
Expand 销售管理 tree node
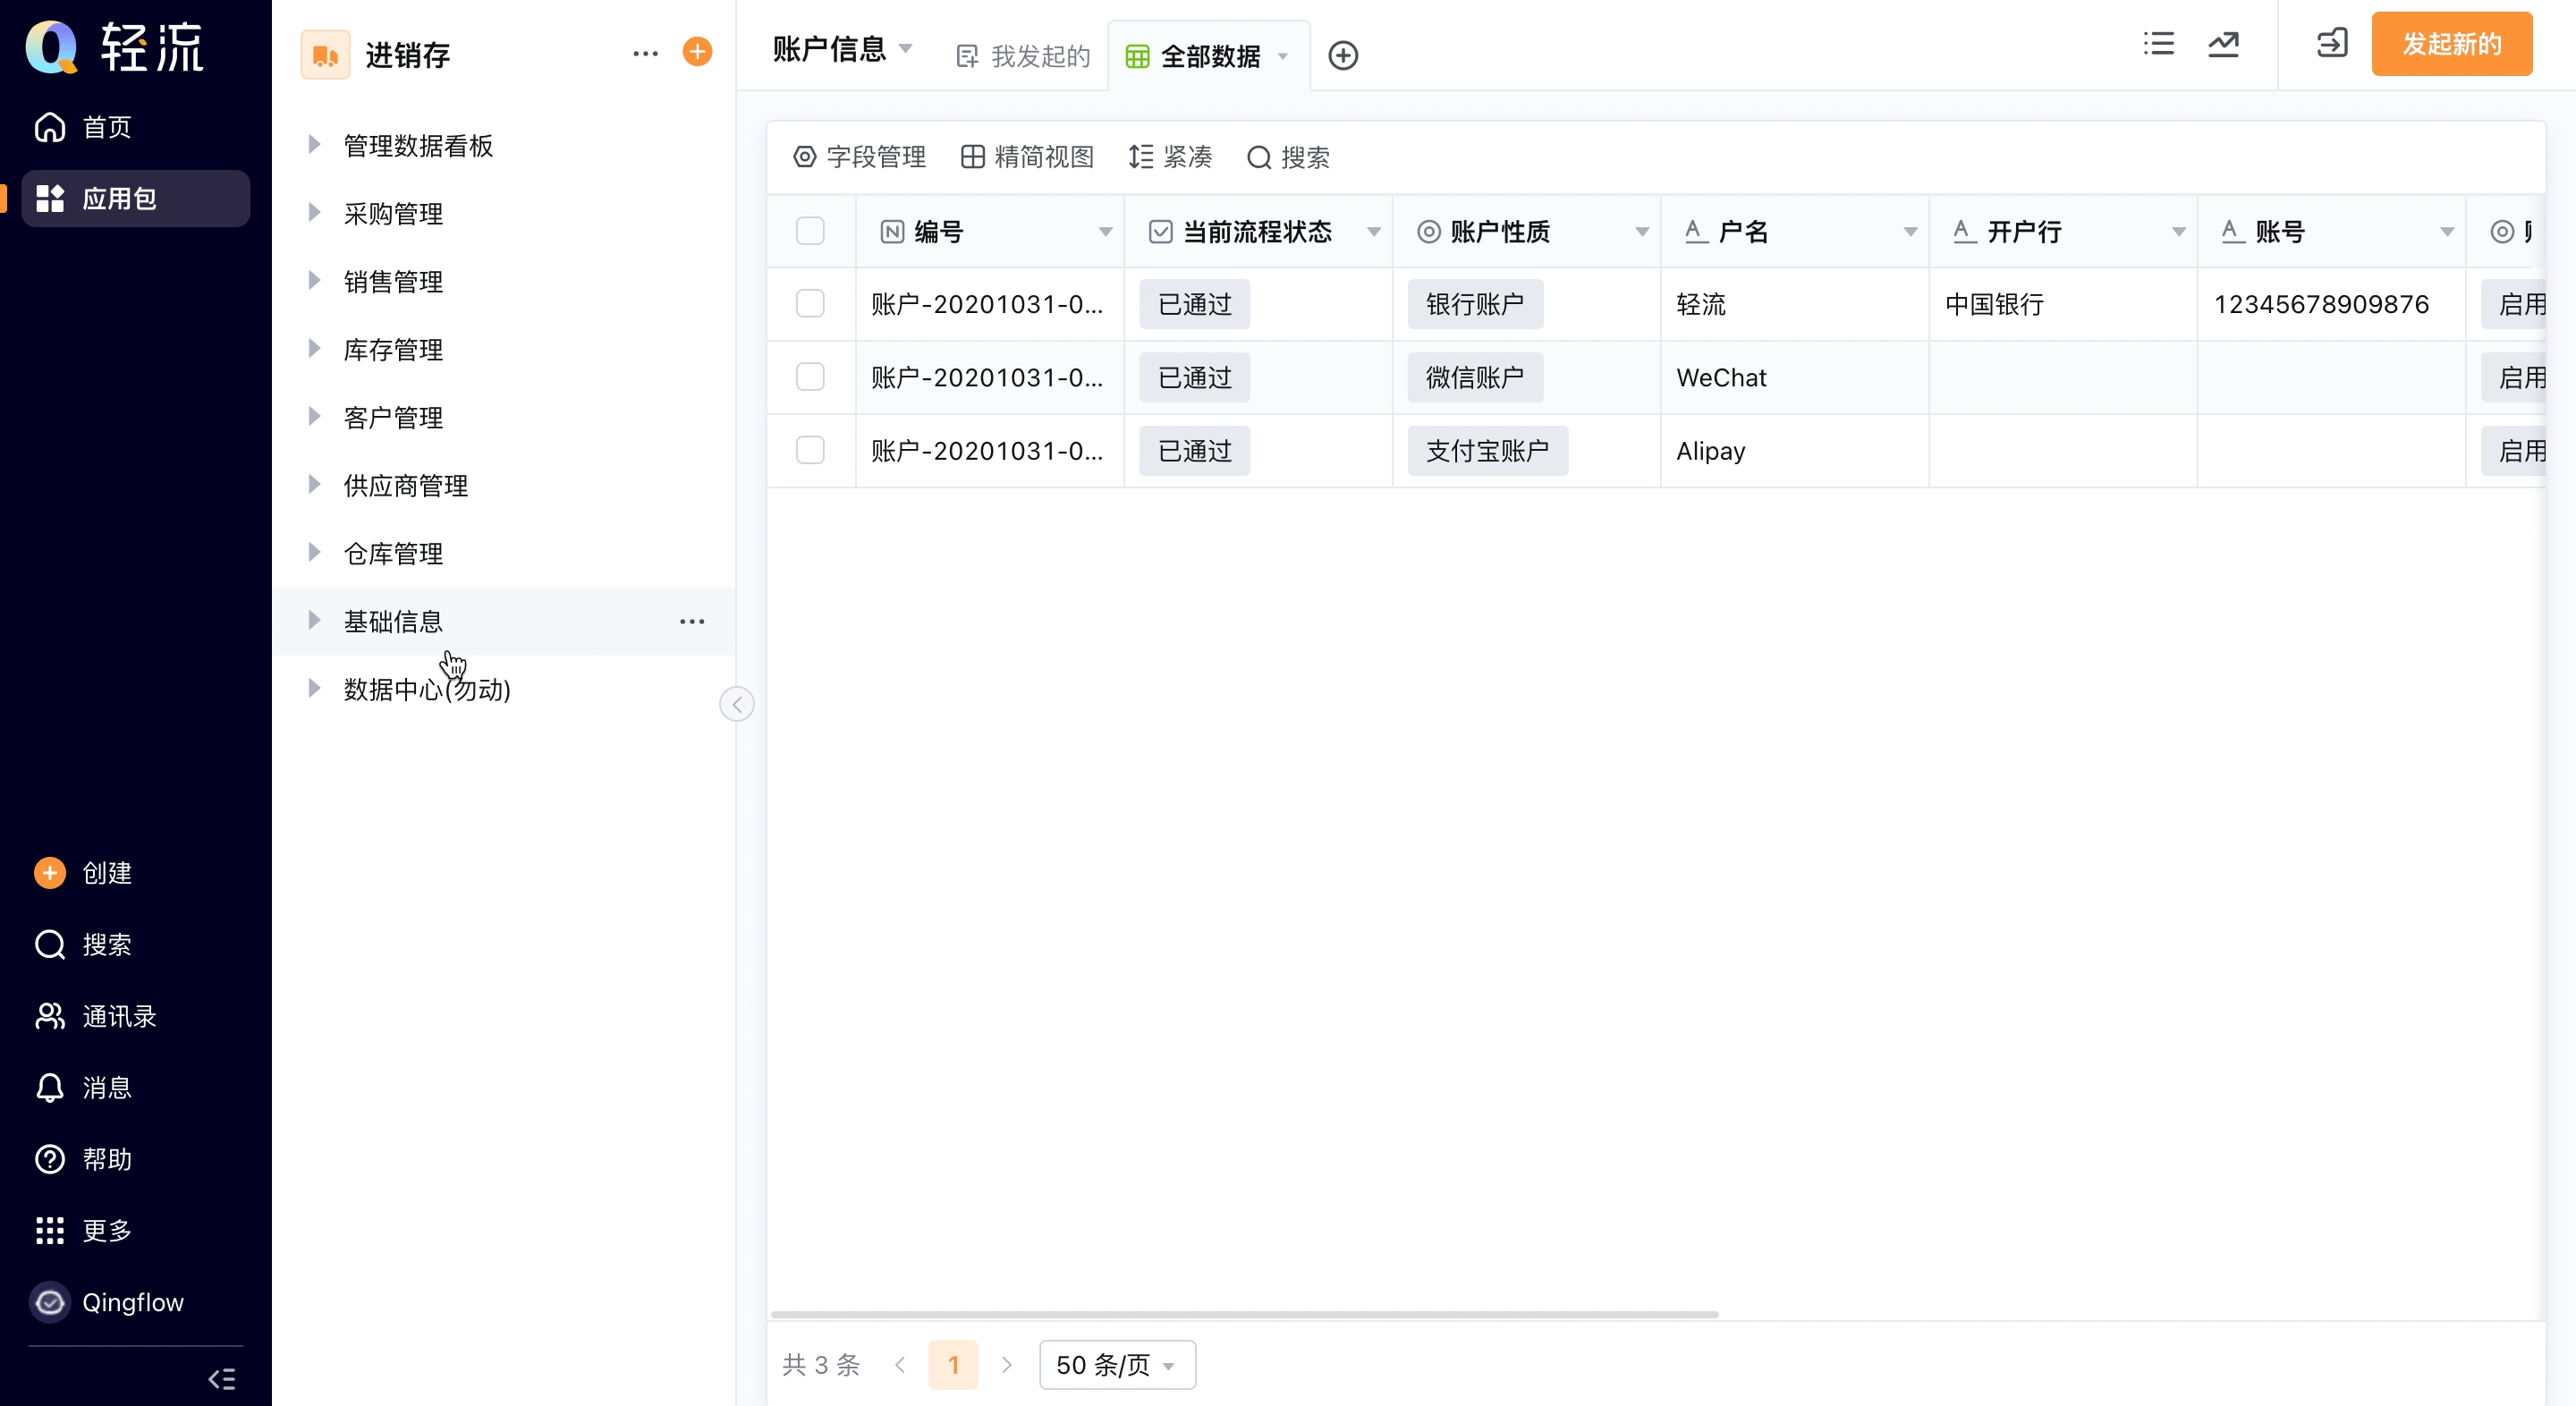[314, 281]
